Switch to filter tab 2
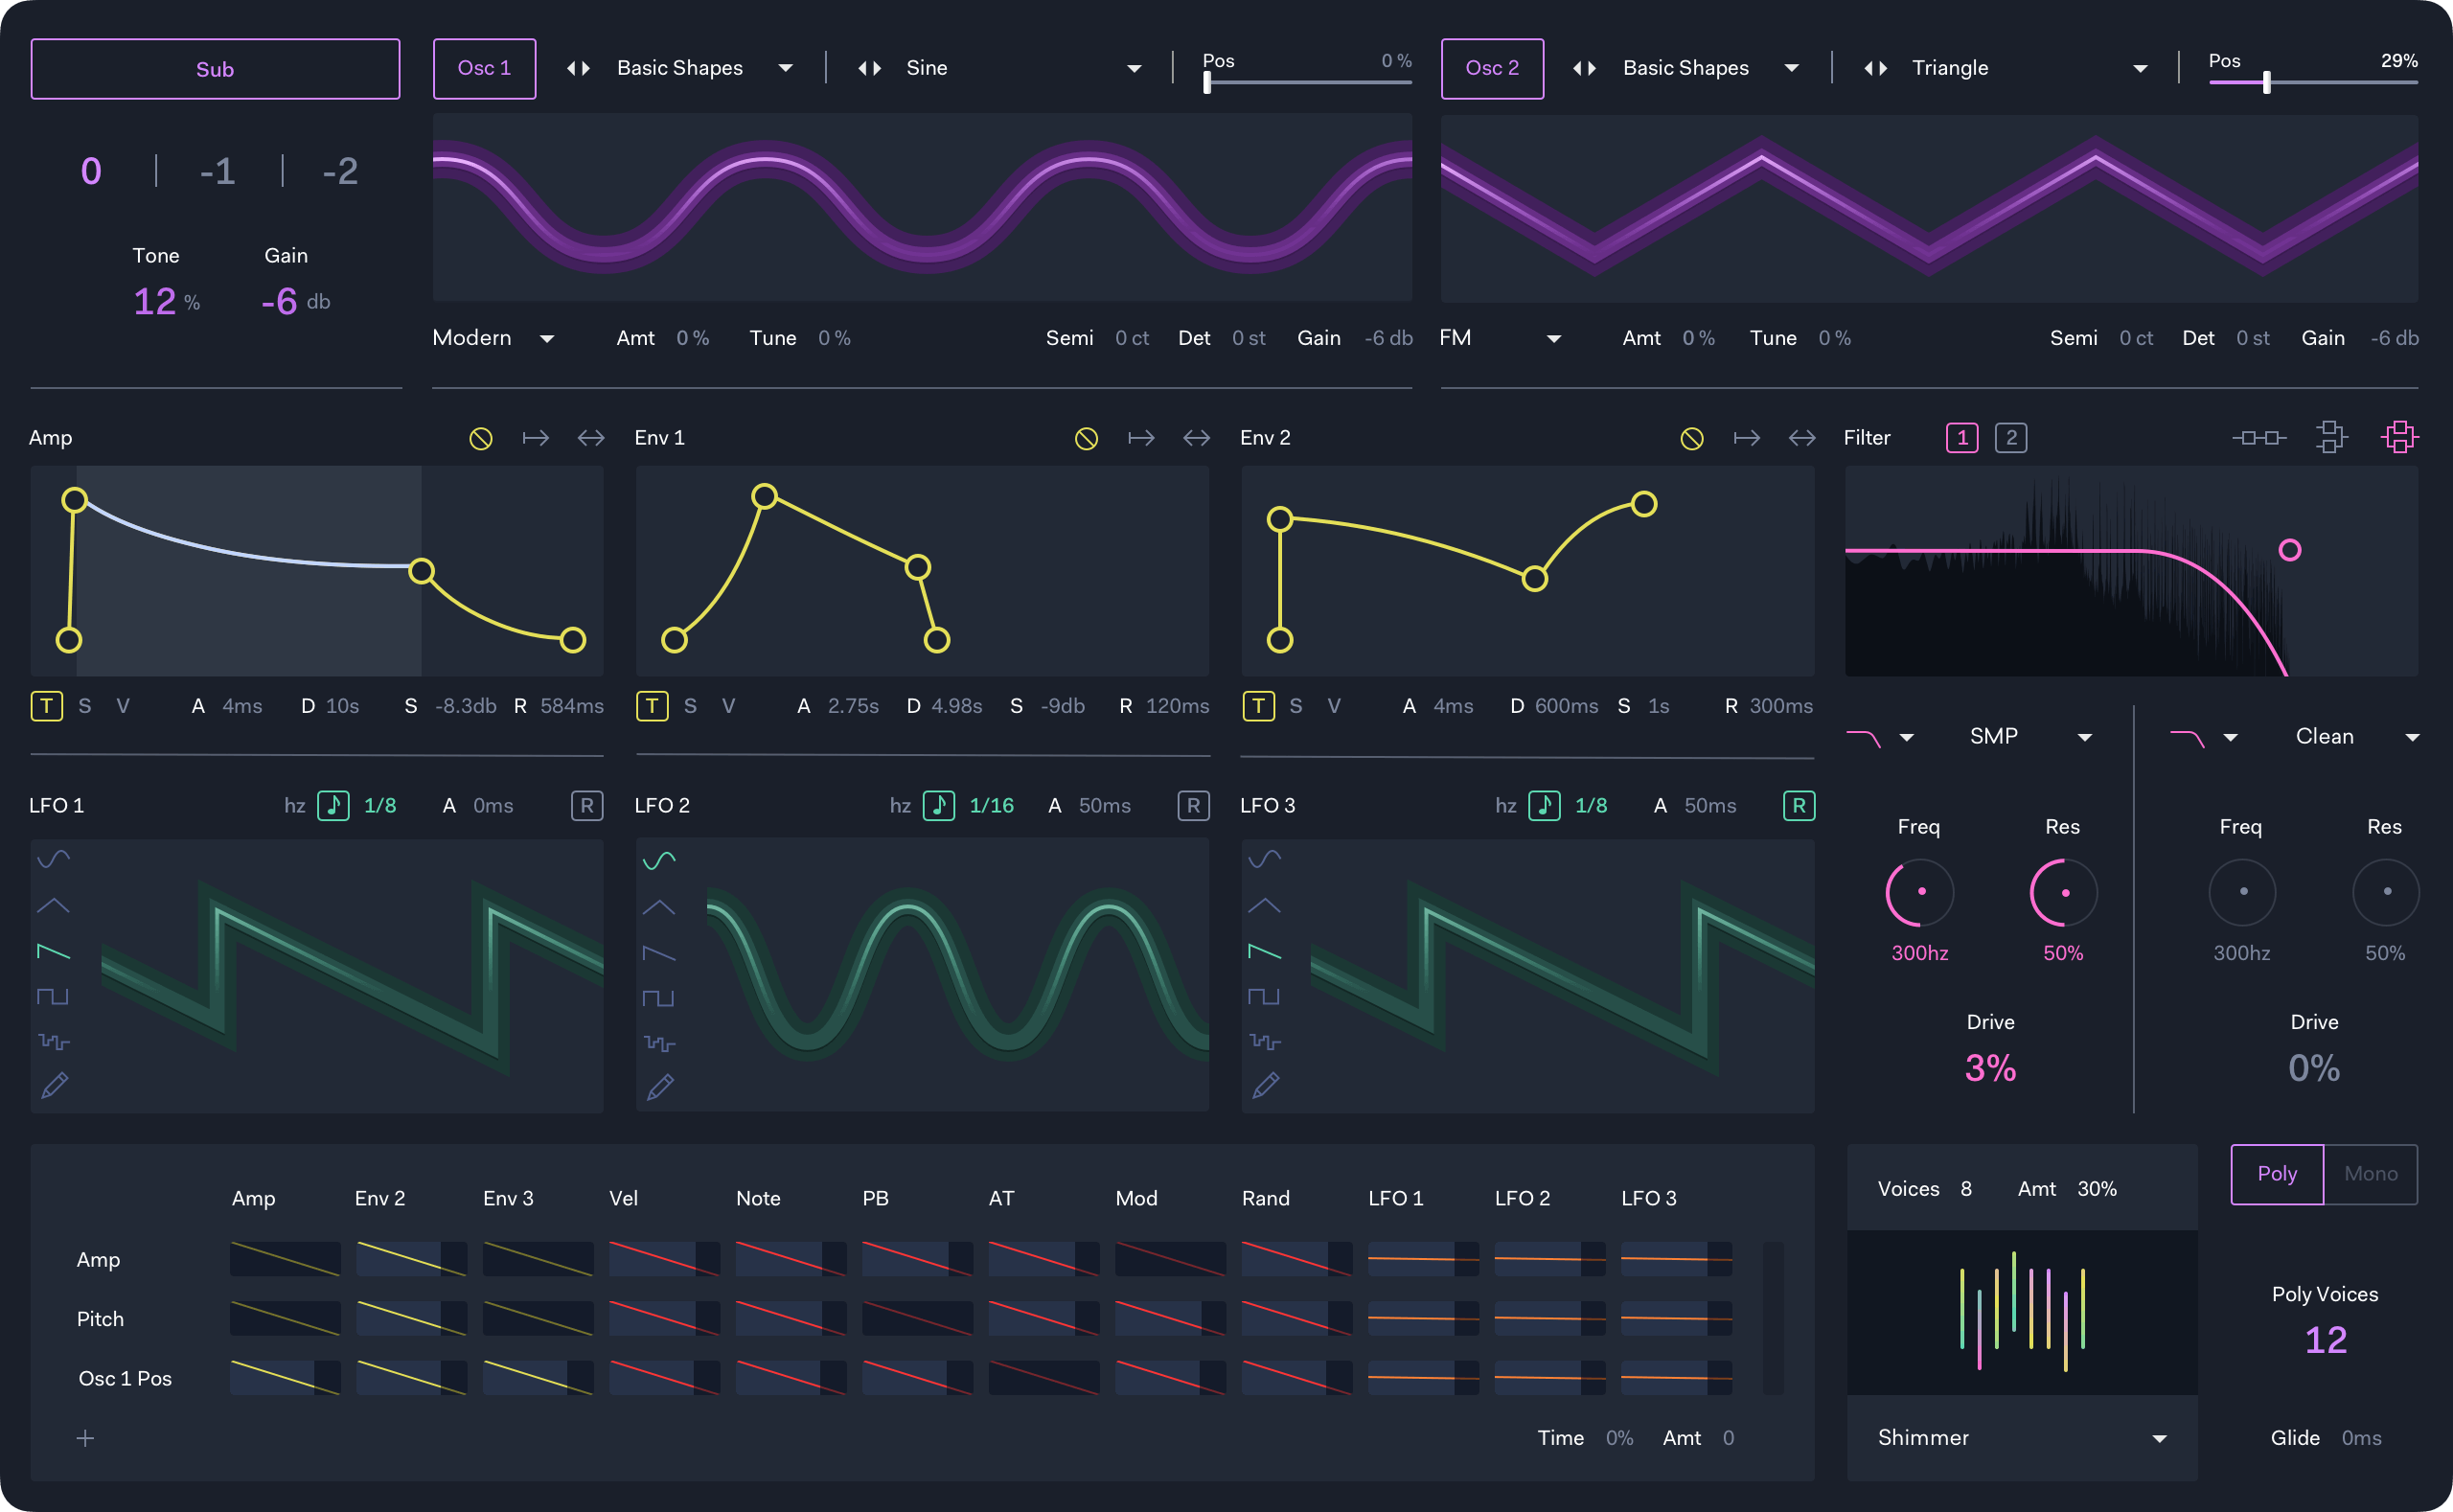Viewport: 2453px width, 1512px height. [2011, 438]
